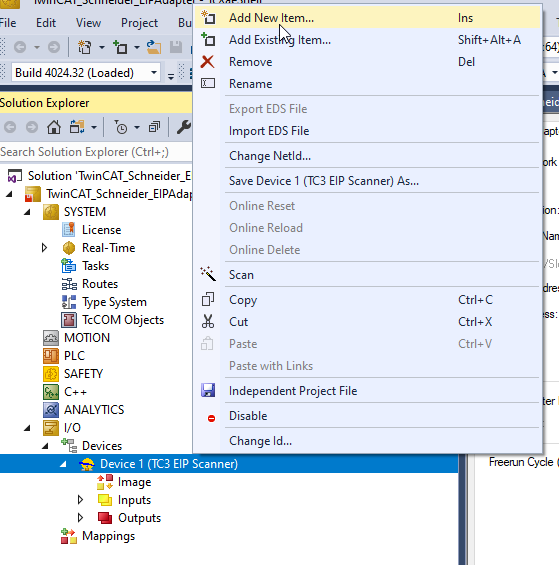Select Tasks in the tree
The height and width of the screenshot is (565, 559).
pos(95,266)
